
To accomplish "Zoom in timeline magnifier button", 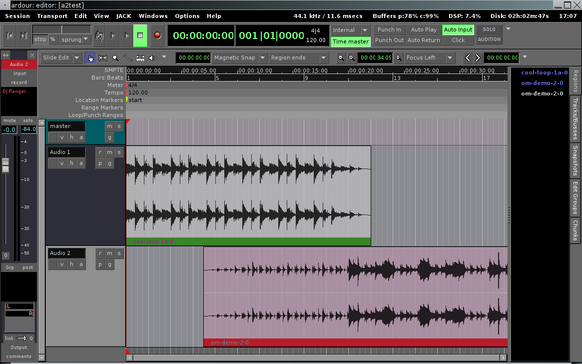I will pyautogui.click(x=341, y=58).
